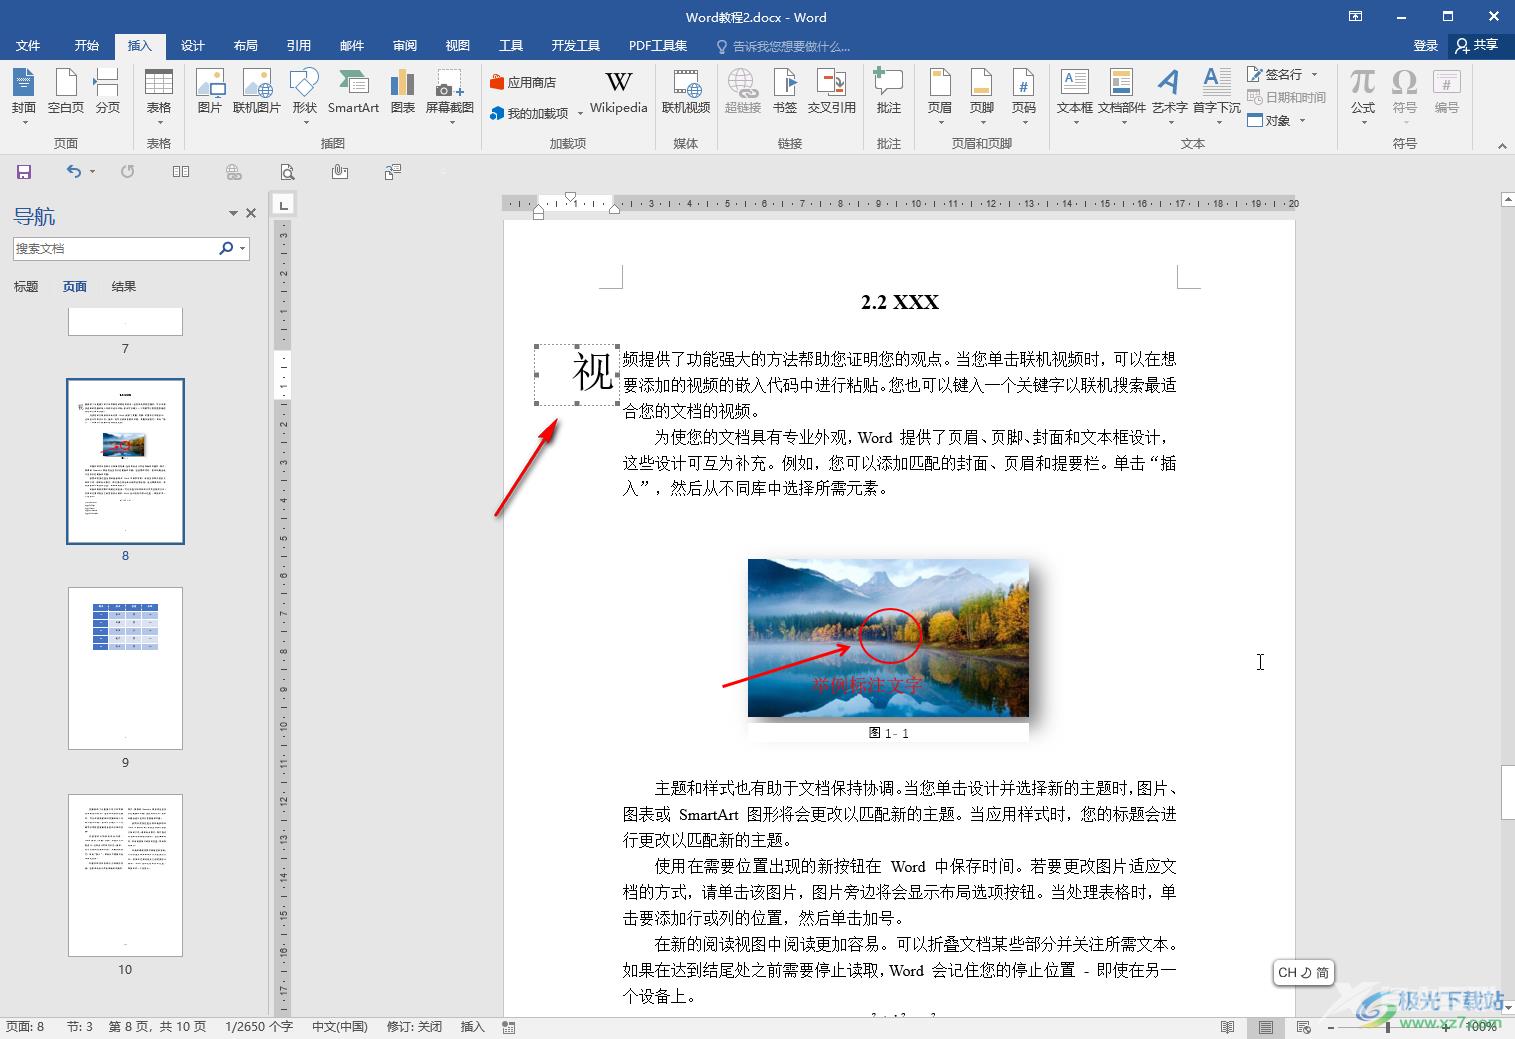This screenshot has width=1515, height=1039.
Task: Toggle track changes status (修订: 关闭)
Action: point(414,1027)
